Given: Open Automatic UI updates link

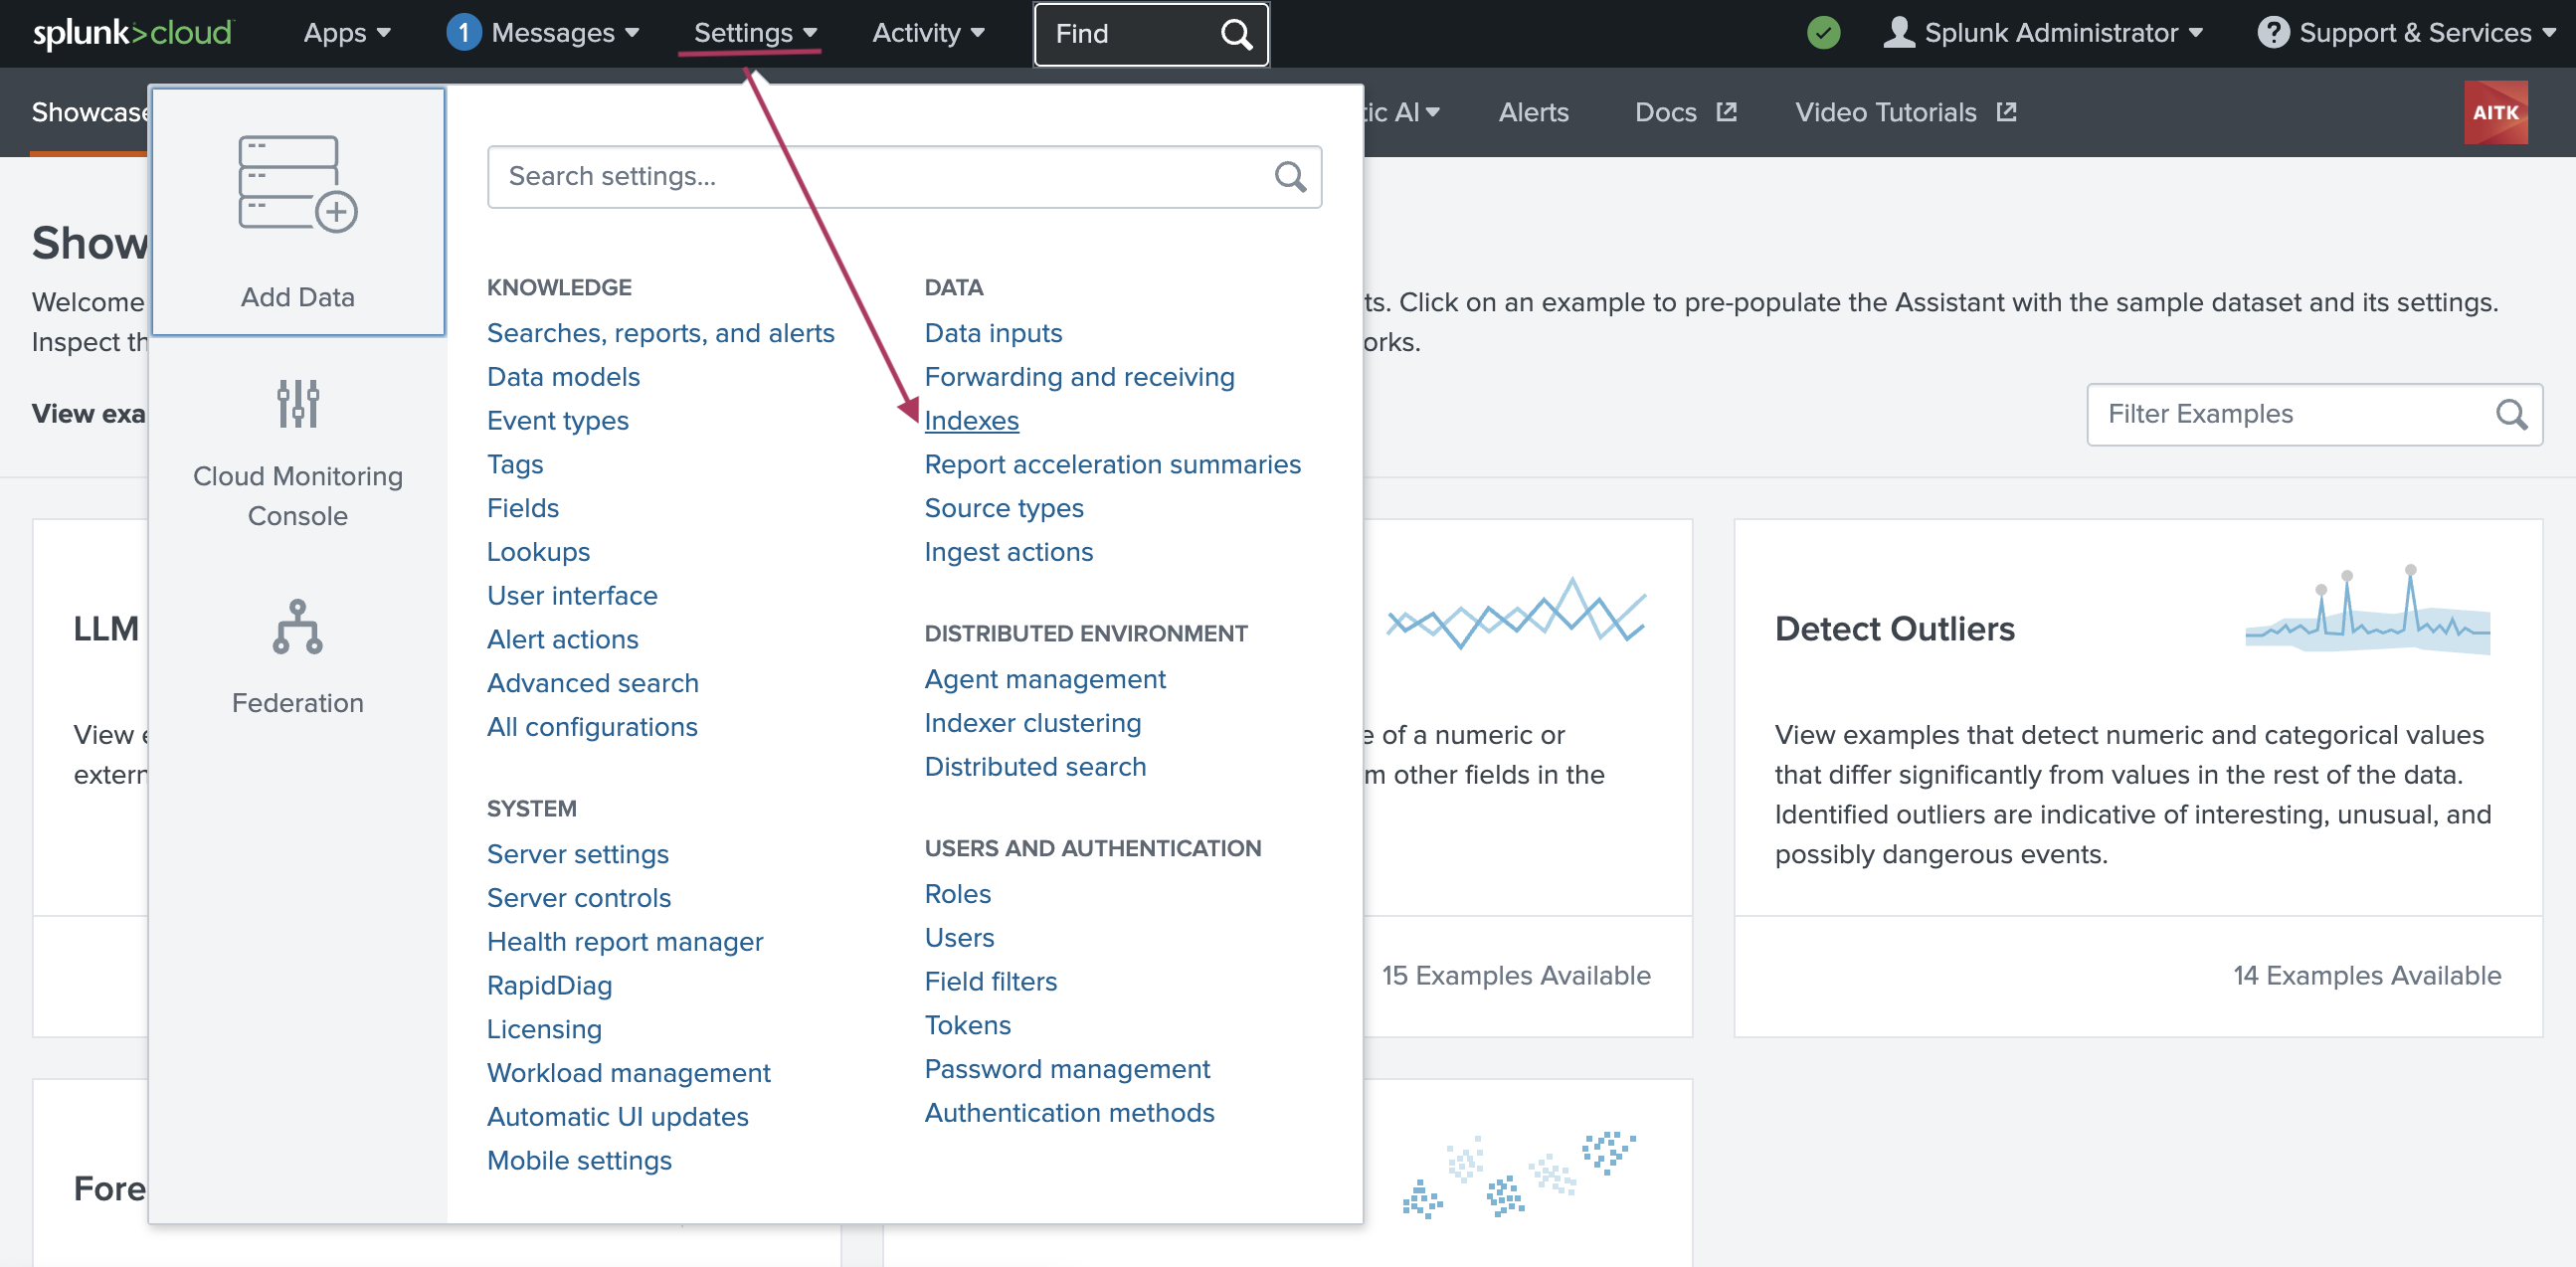Looking at the screenshot, I should tap(617, 1117).
